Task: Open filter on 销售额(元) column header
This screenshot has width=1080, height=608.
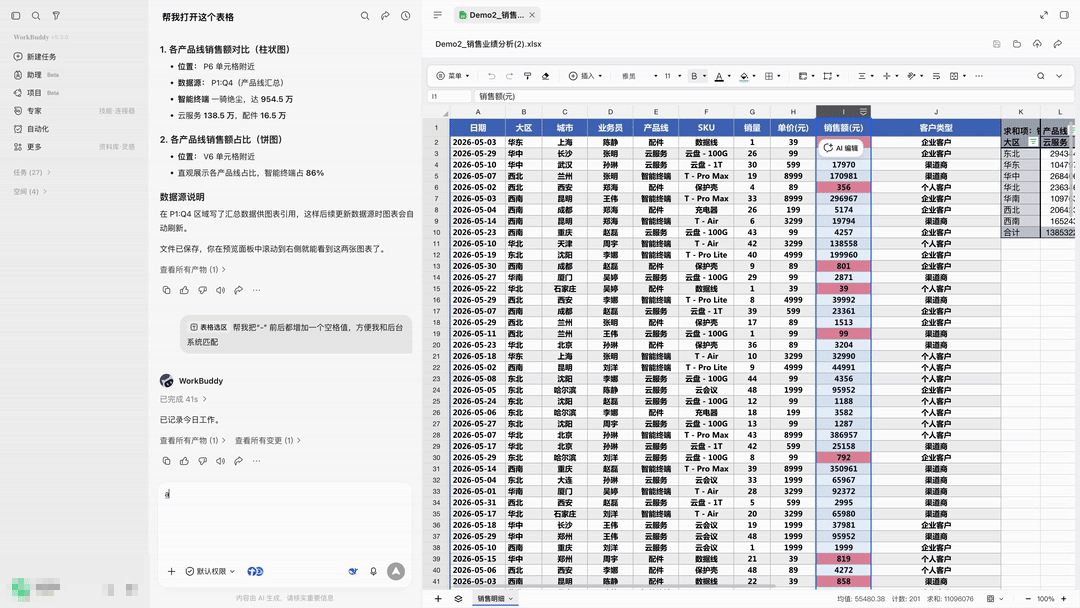Action: pyautogui.click(x=863, y=112)
